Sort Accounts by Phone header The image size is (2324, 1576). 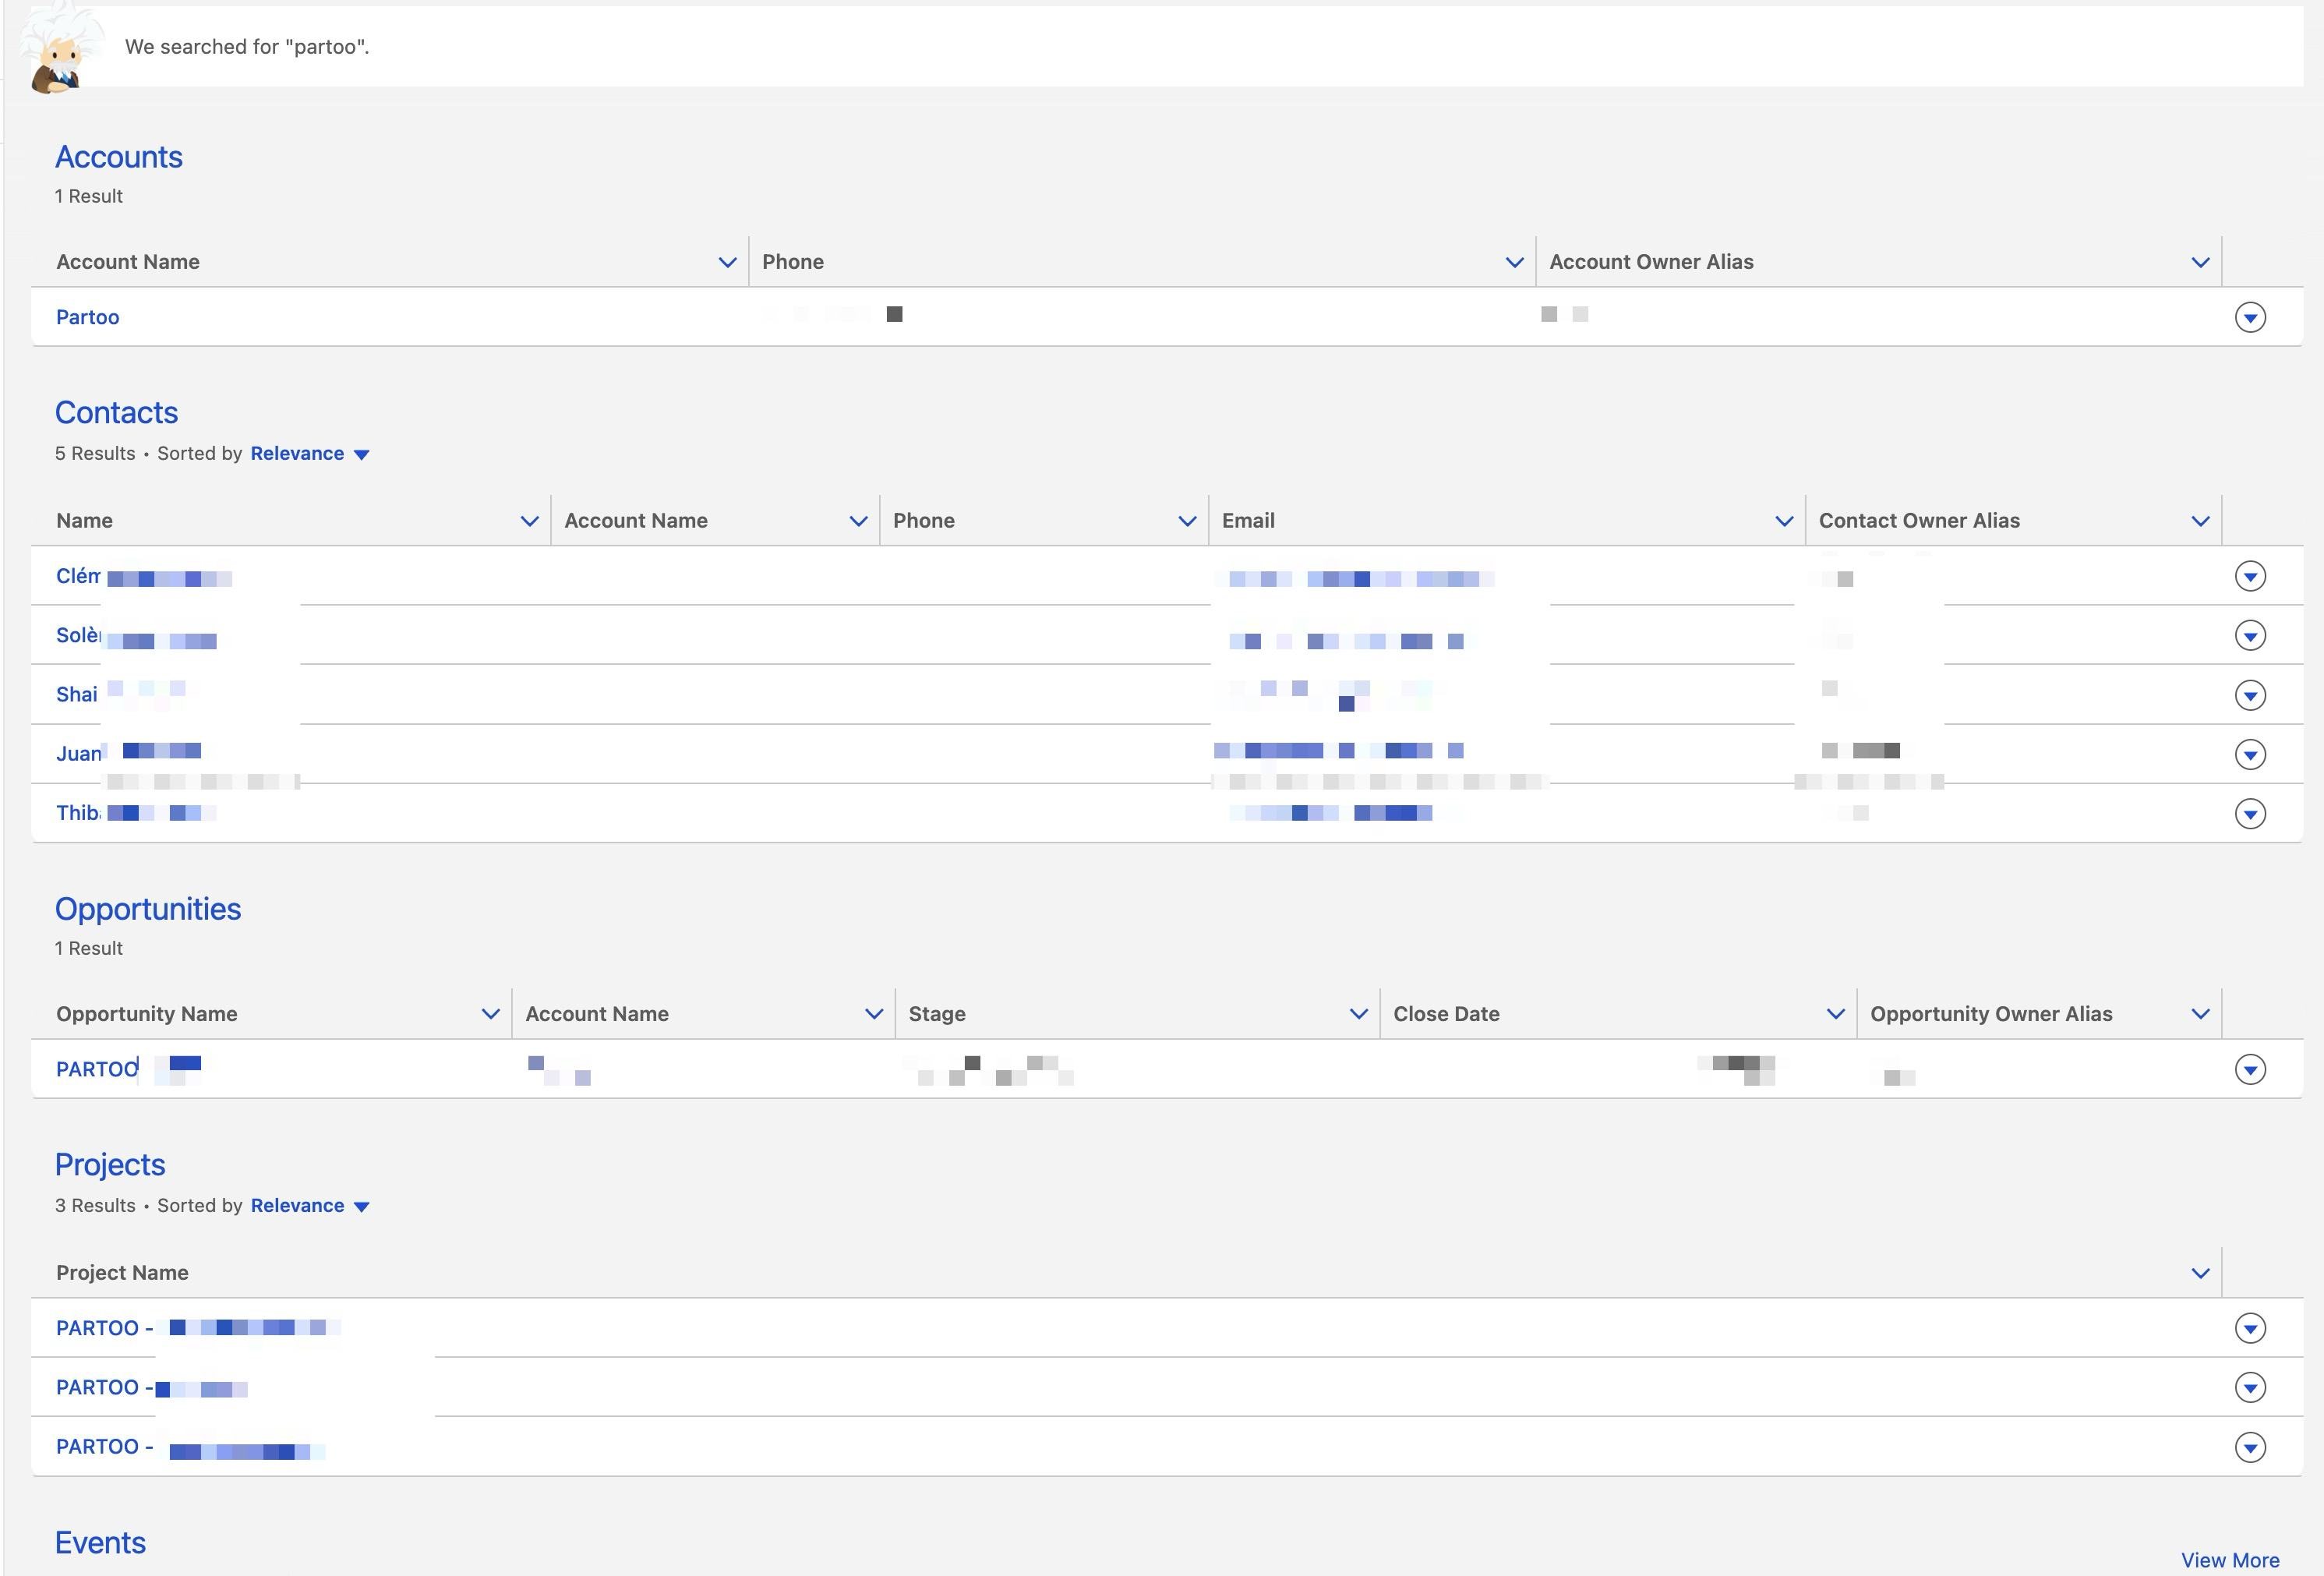point(793,262)
